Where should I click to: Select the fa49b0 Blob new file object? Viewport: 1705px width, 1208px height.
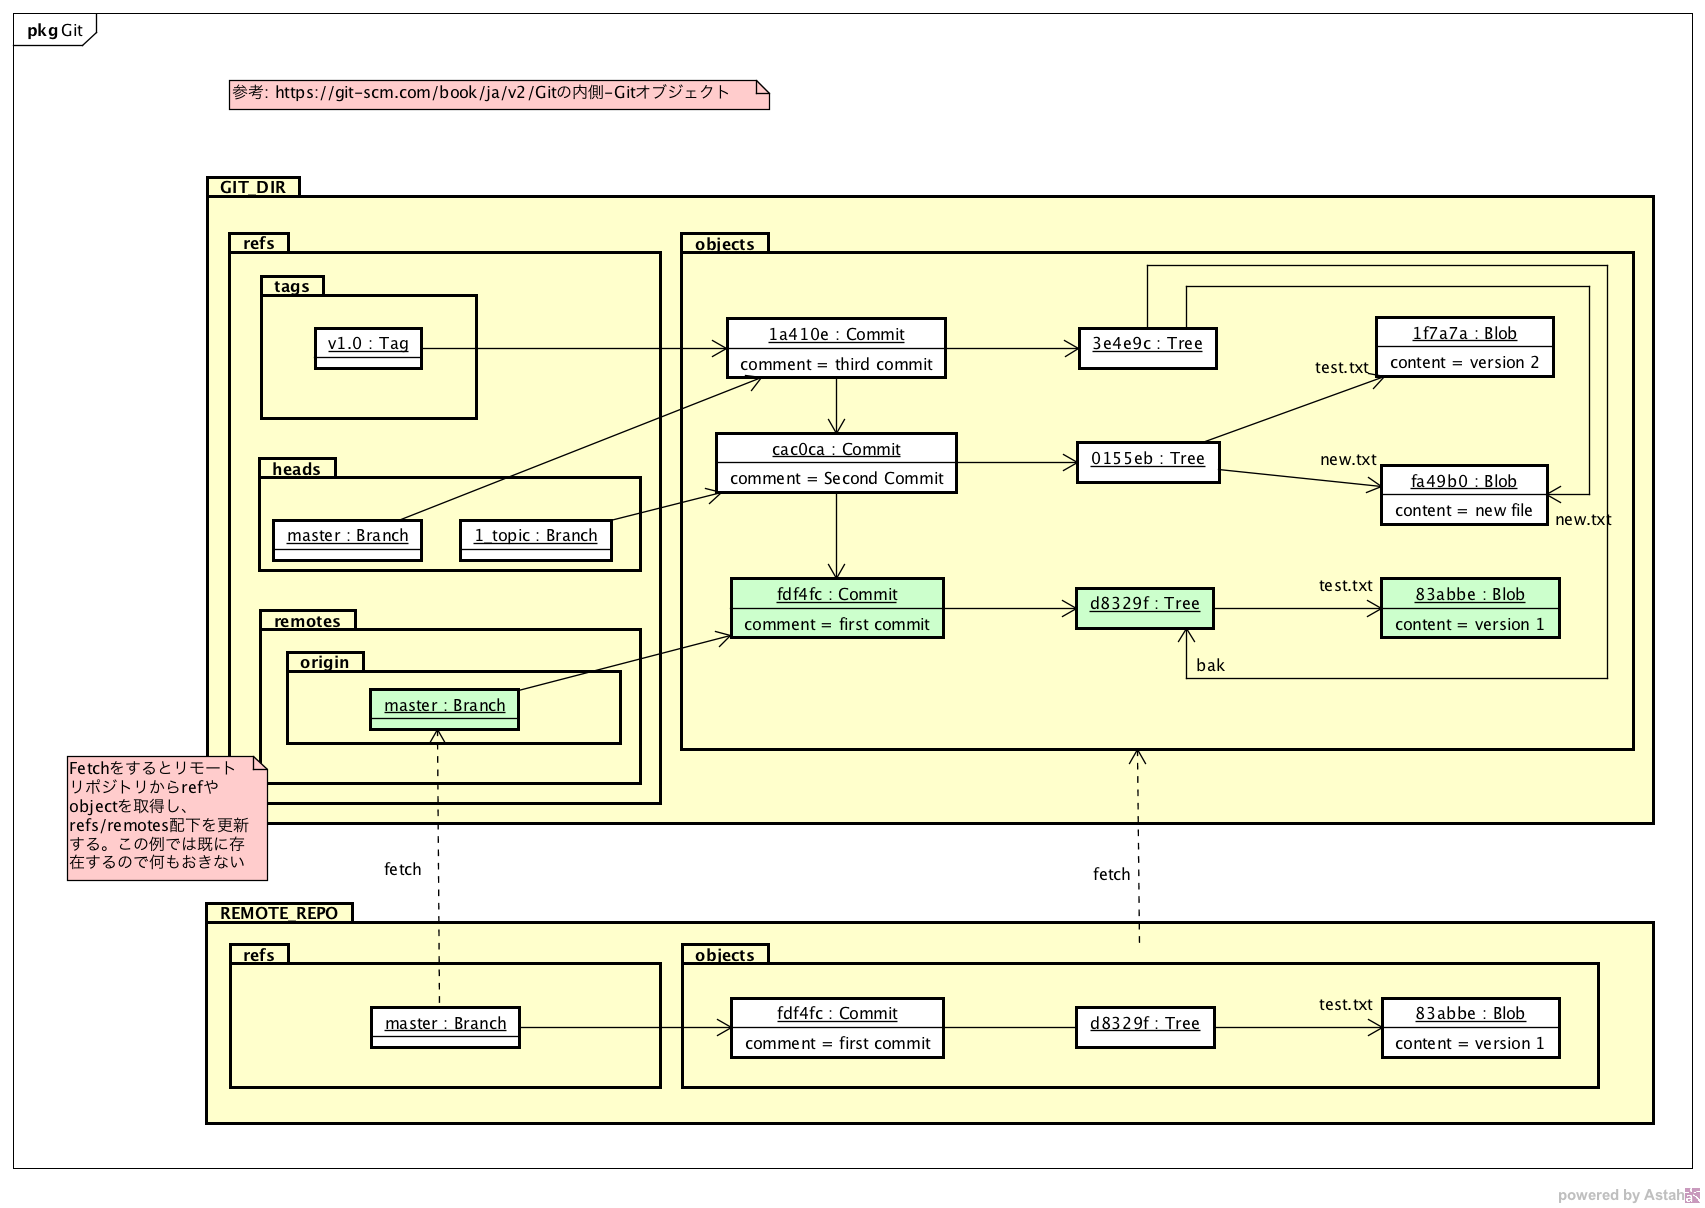coord(1463,495)
